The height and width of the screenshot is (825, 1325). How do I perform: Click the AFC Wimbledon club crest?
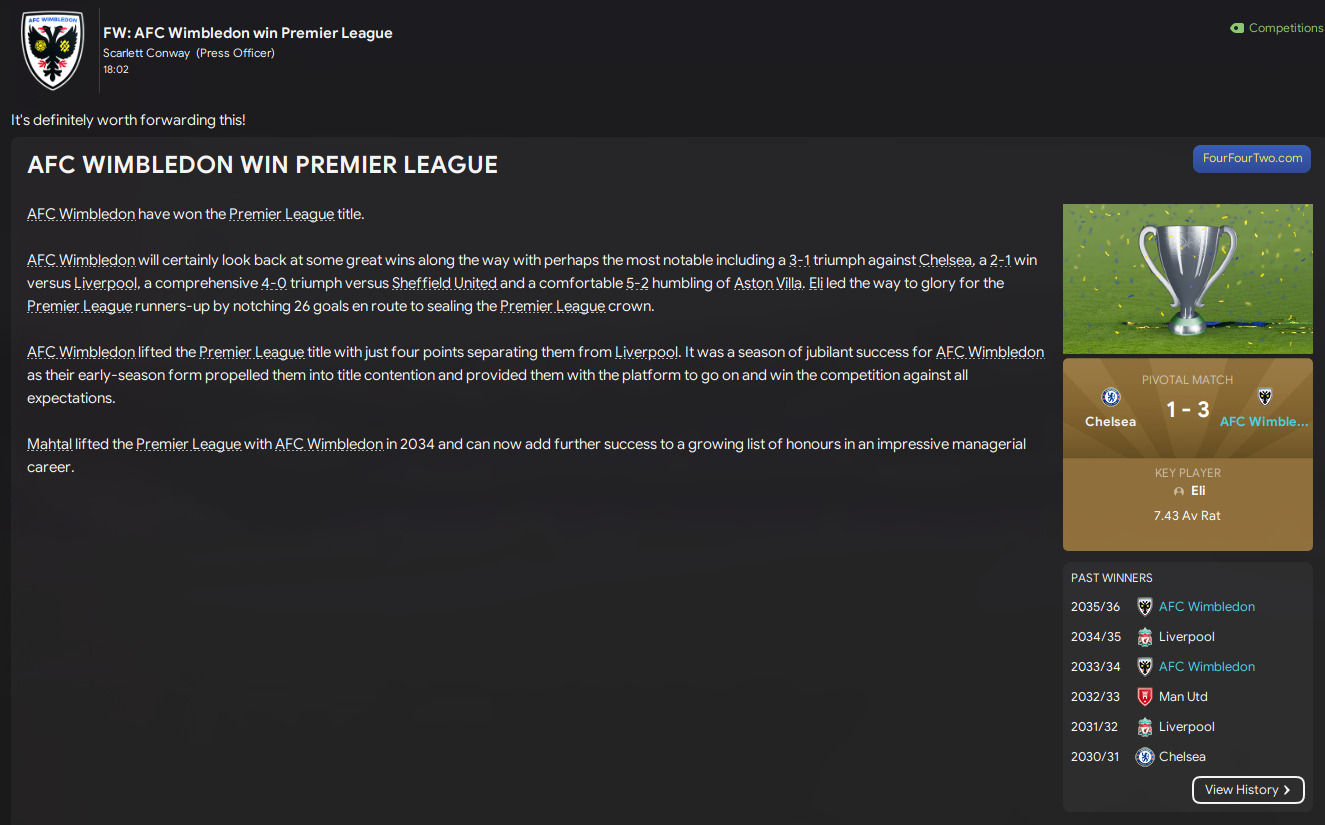click(x=52, y=51)
